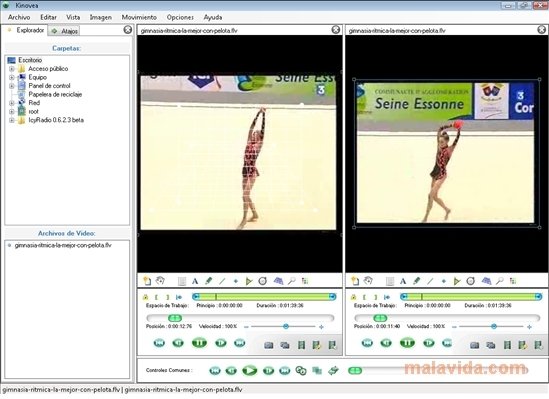This screenshot has width=549, height=399.
Task: Expand the Acceso público folder
Action: tap(12, 69)
